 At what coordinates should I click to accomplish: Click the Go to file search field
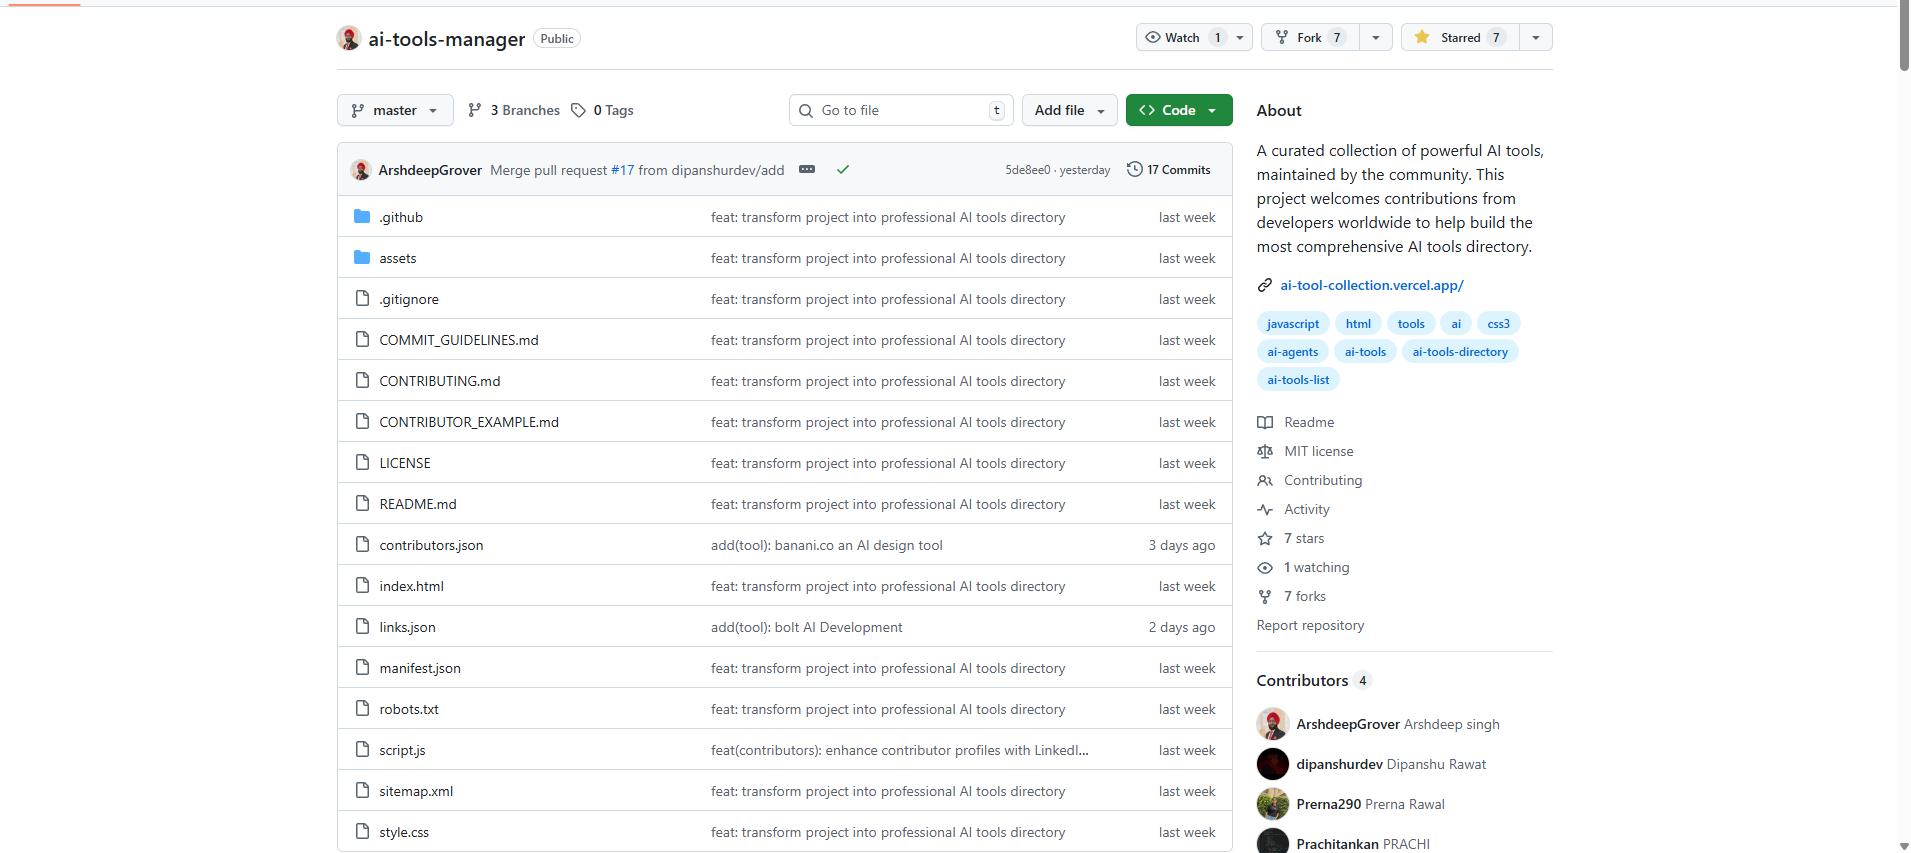900,110
